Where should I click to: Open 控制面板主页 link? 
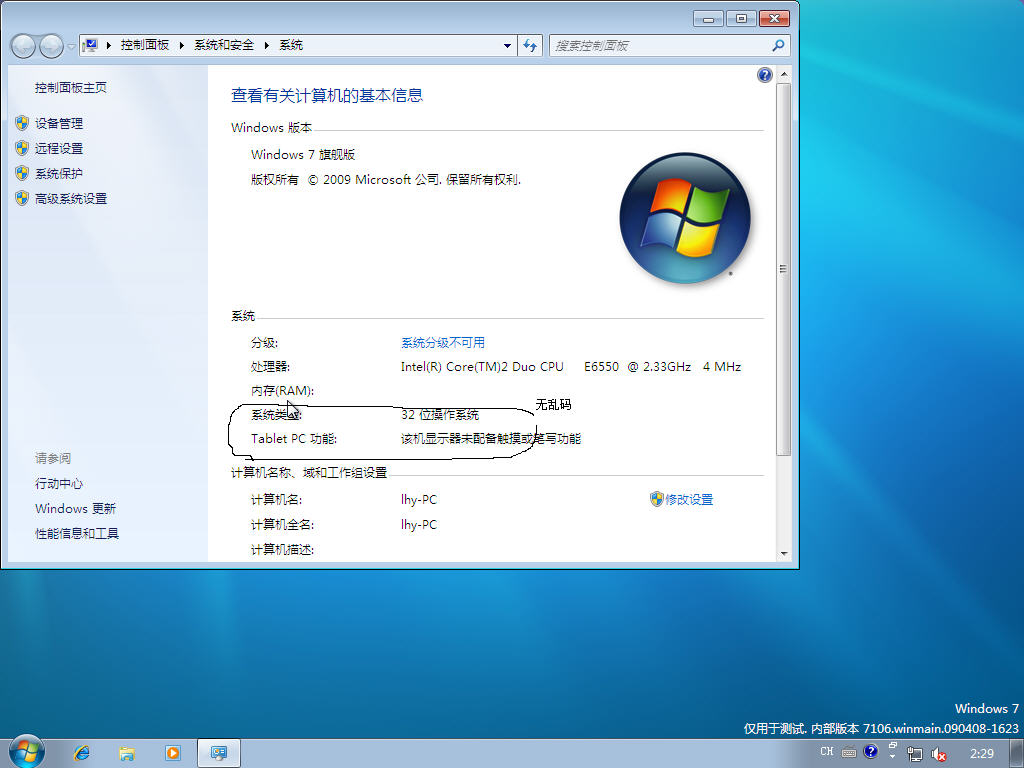[x=71, y=88]
